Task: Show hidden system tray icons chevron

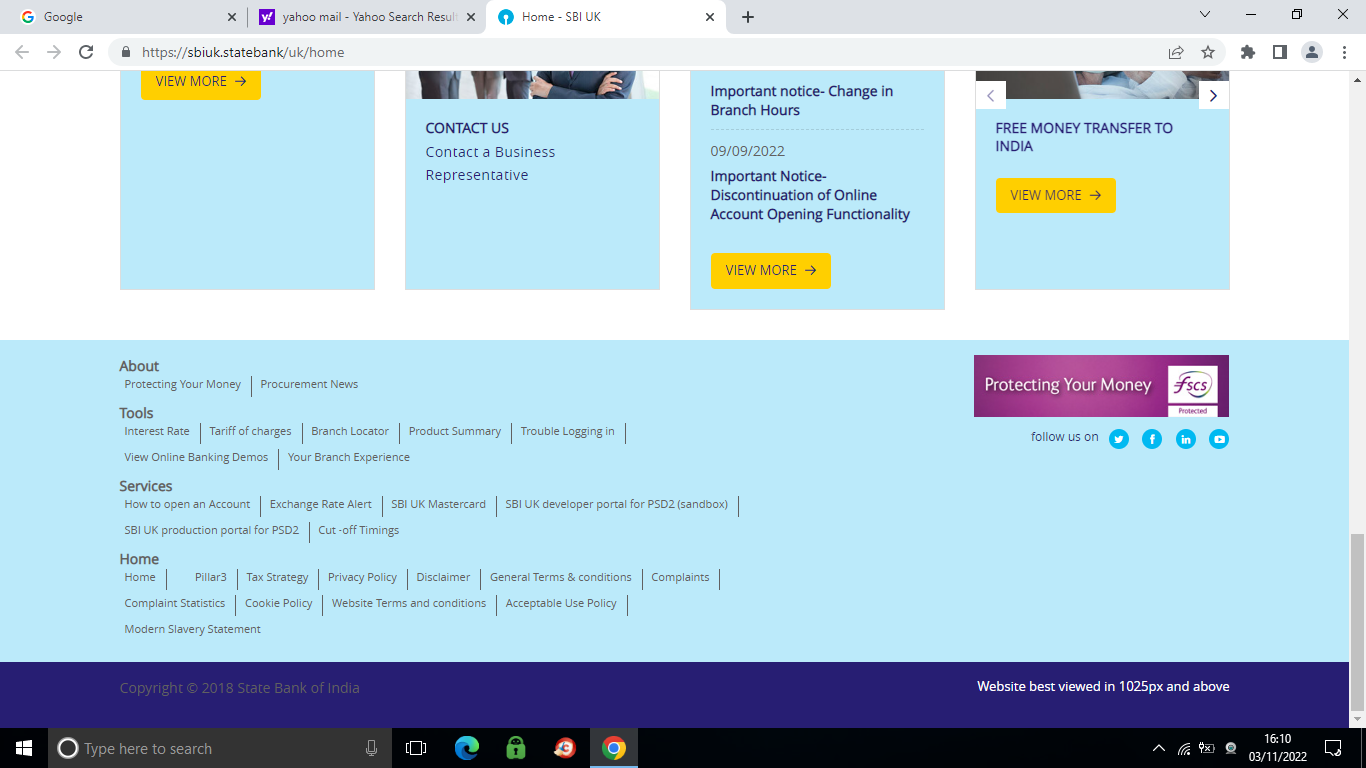Action: point(1159,748)
